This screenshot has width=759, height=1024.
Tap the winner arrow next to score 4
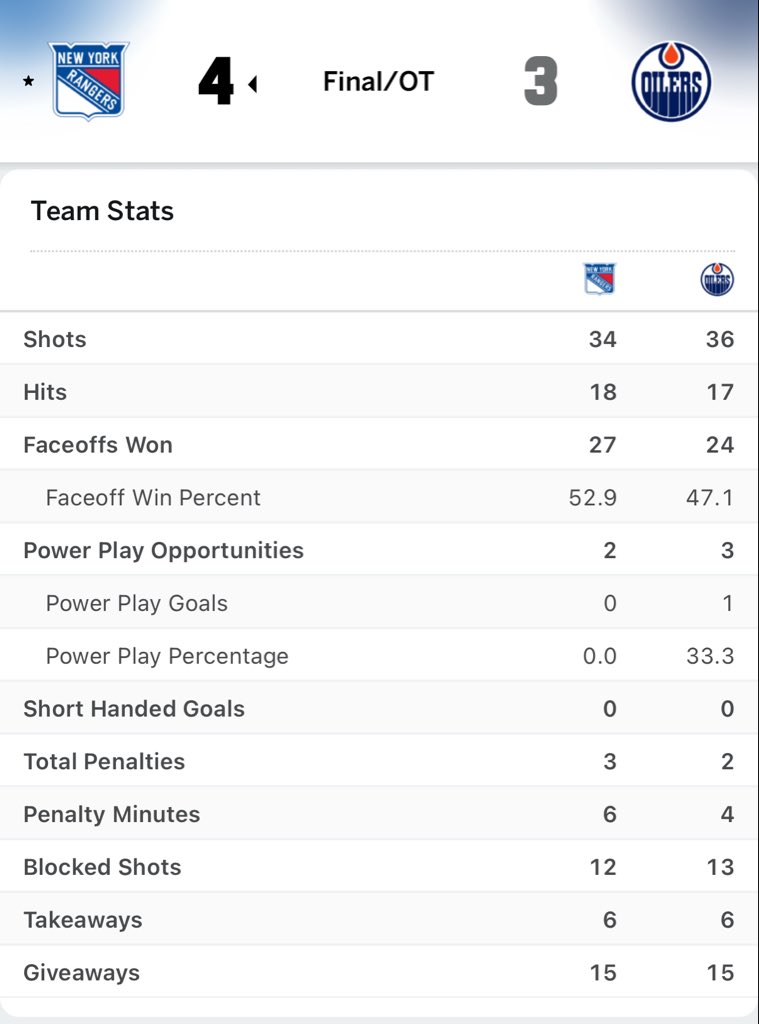coord(253,84)
